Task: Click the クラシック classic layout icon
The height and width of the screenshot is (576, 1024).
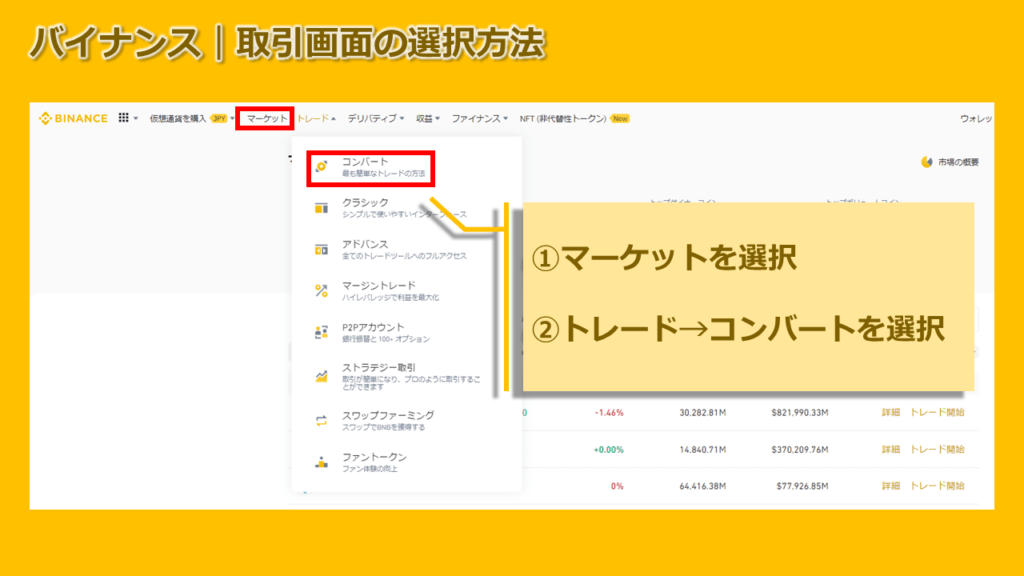Action: pos(321,208)
